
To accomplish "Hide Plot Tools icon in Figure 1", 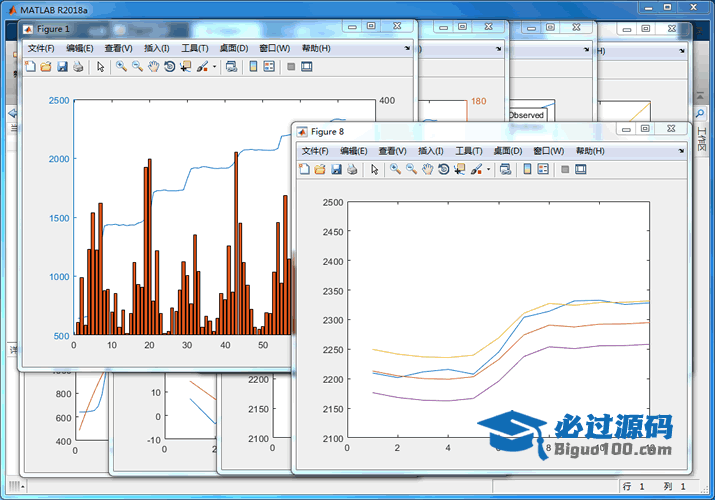I will [x=291, y=67].
